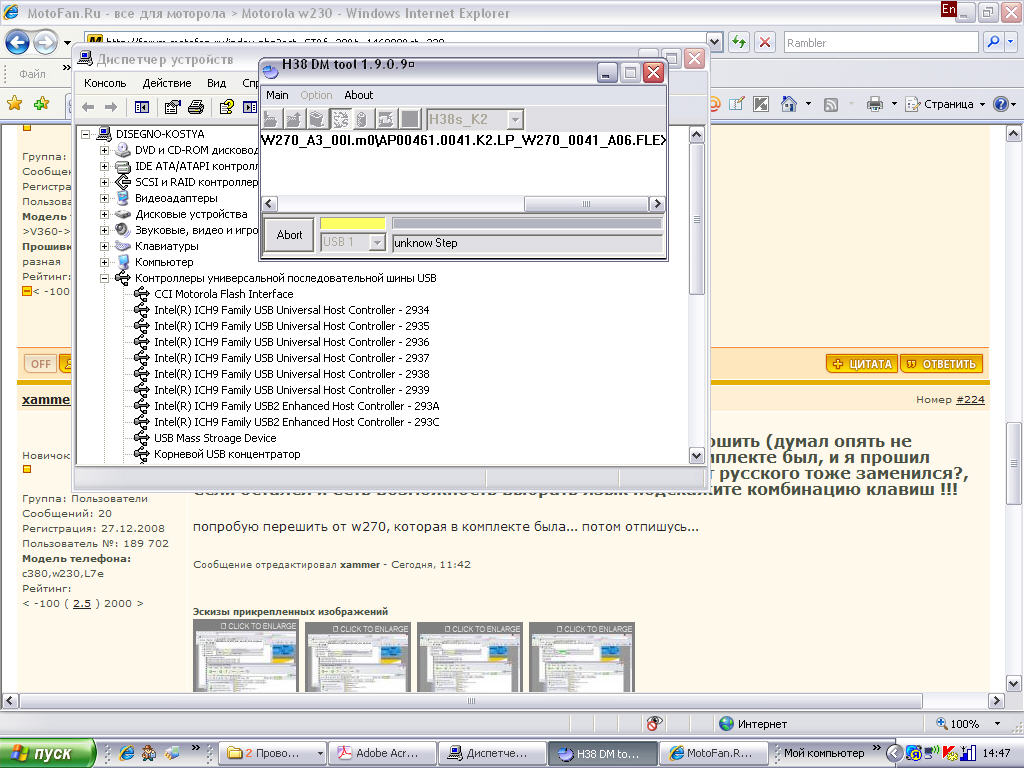The image size is (1024, 768).
Task: Open the post number #224 link
Action: tap(970, 400)
